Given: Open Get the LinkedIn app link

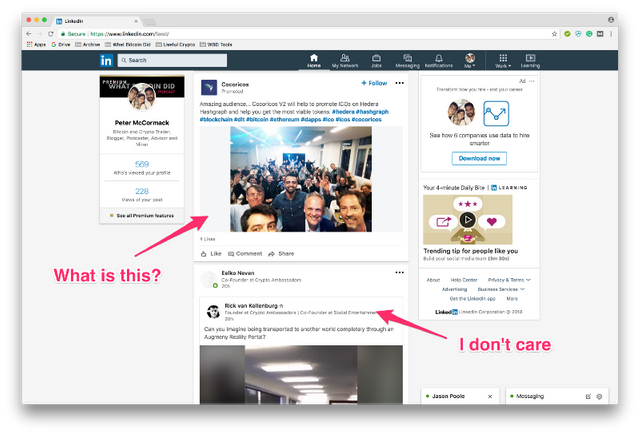Looking at the screenshot, I should 472,298.
